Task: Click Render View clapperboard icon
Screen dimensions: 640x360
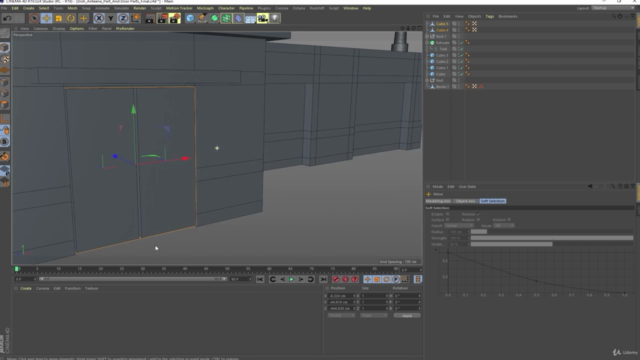Action: click(x=150, y=18)
